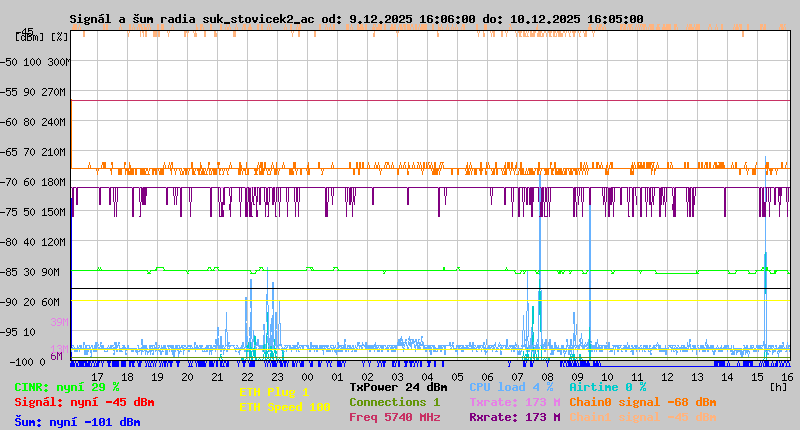Click the '-75 50 150M' y-axis label
Image resolution: width=800 pixels, height=430 pixels.
point(34,212)
